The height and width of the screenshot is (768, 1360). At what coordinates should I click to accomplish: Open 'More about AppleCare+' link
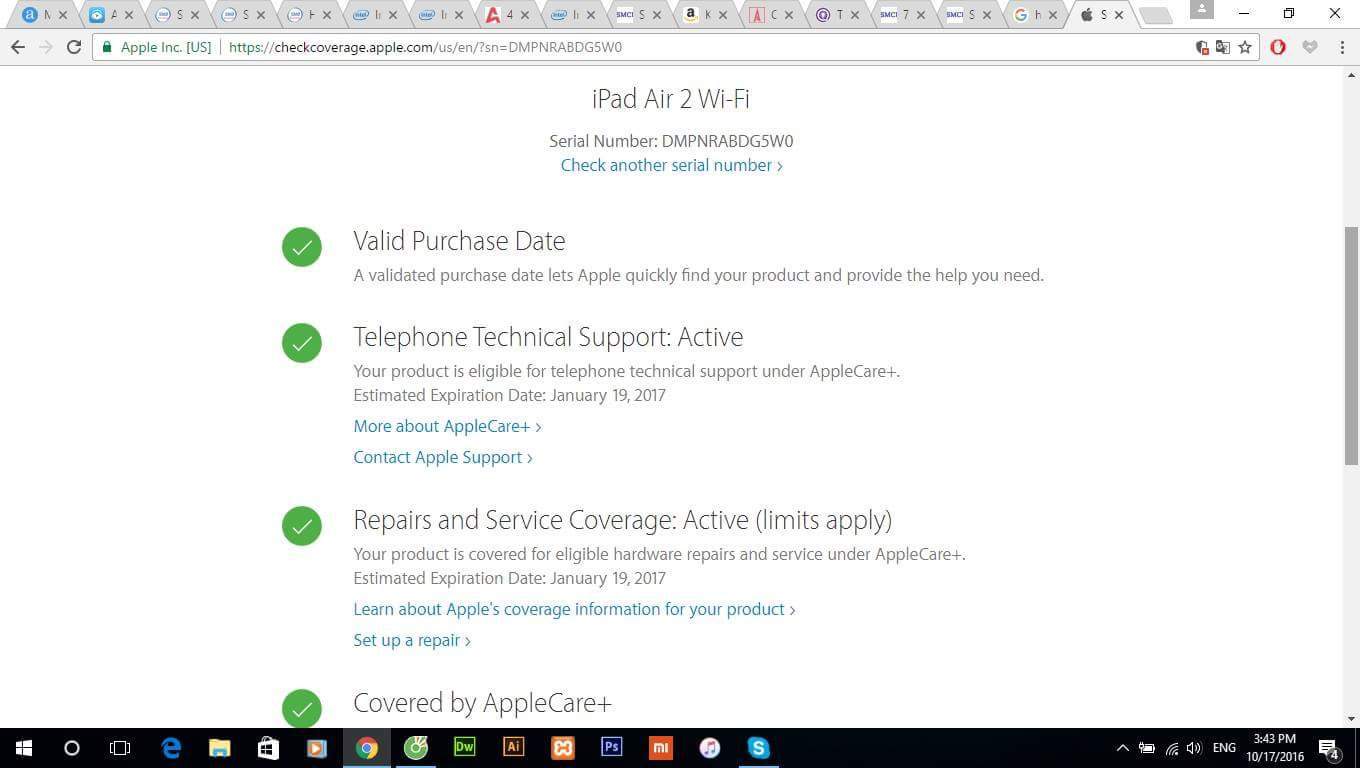pos(447,426)
